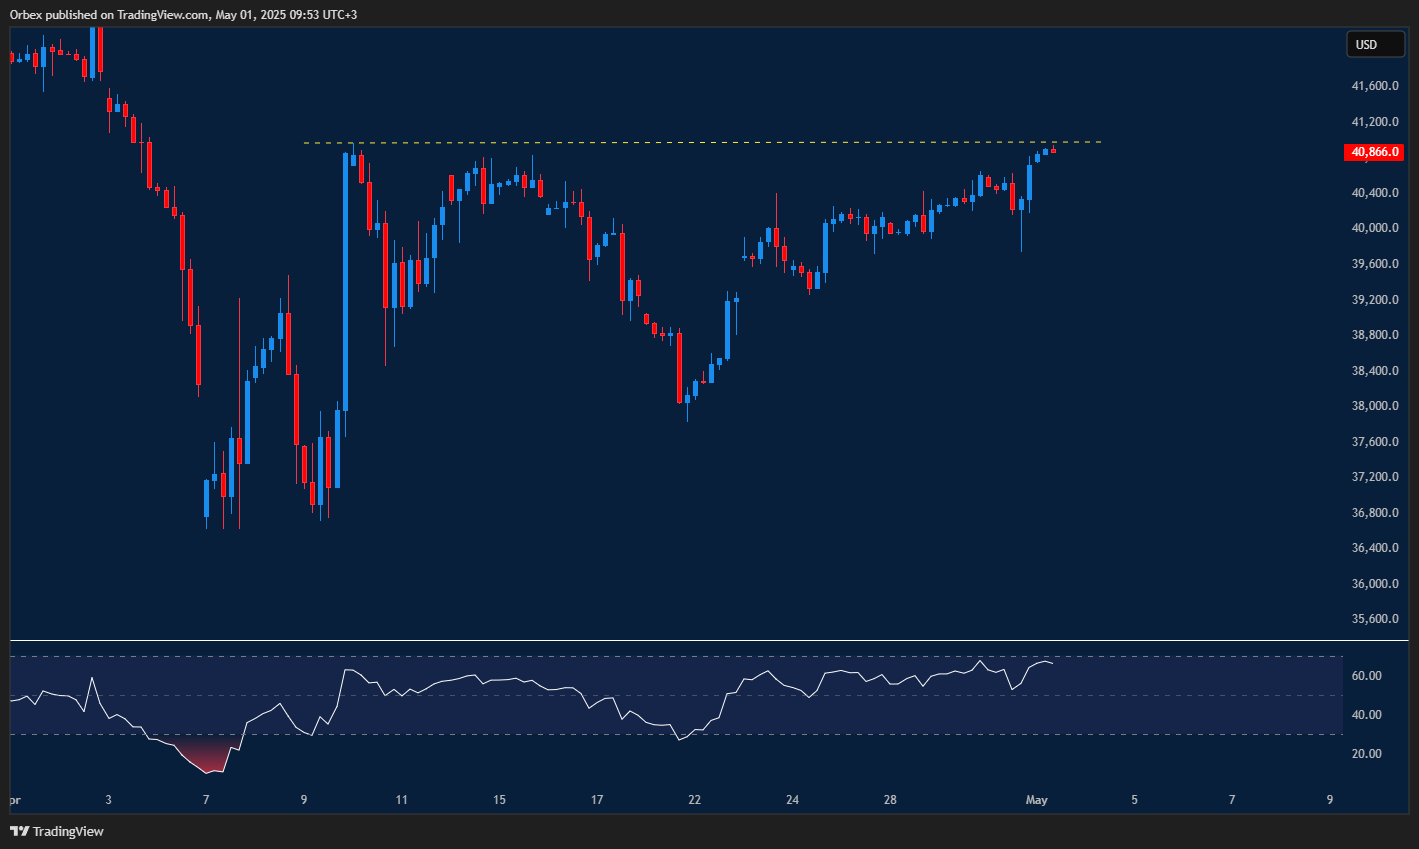Select the date label 22 on axis
The width and height of the screenshot is (1419, 849).
pos(694,800)
